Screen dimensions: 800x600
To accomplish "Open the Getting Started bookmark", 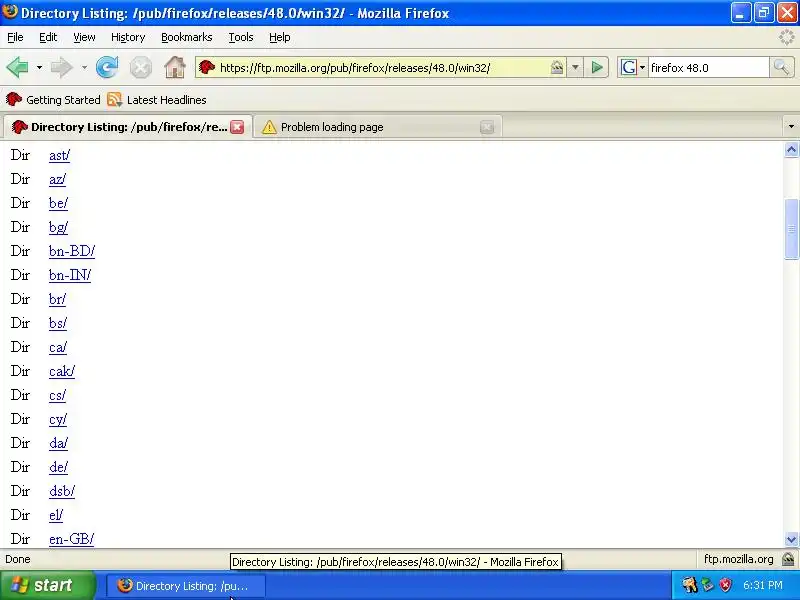I will coord(53,100).
